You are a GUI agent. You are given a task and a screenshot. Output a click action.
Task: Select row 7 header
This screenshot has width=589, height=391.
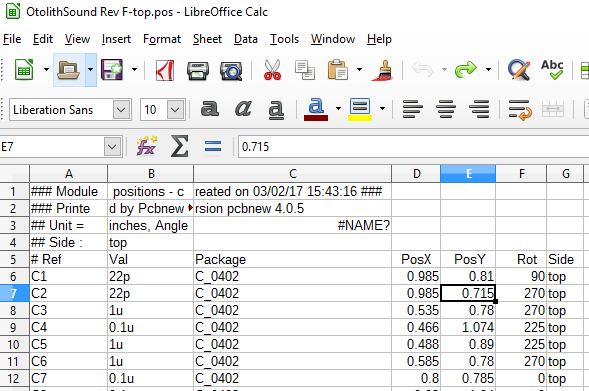[x=14, y=293]
